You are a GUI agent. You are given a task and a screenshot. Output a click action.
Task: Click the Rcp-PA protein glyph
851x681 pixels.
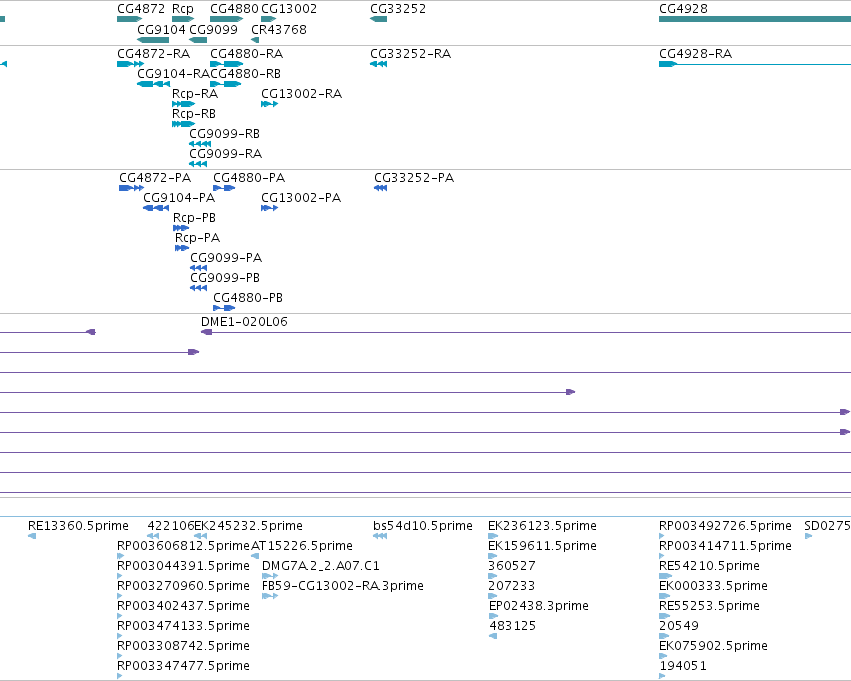pyautogui.click(x=182, y=248)
